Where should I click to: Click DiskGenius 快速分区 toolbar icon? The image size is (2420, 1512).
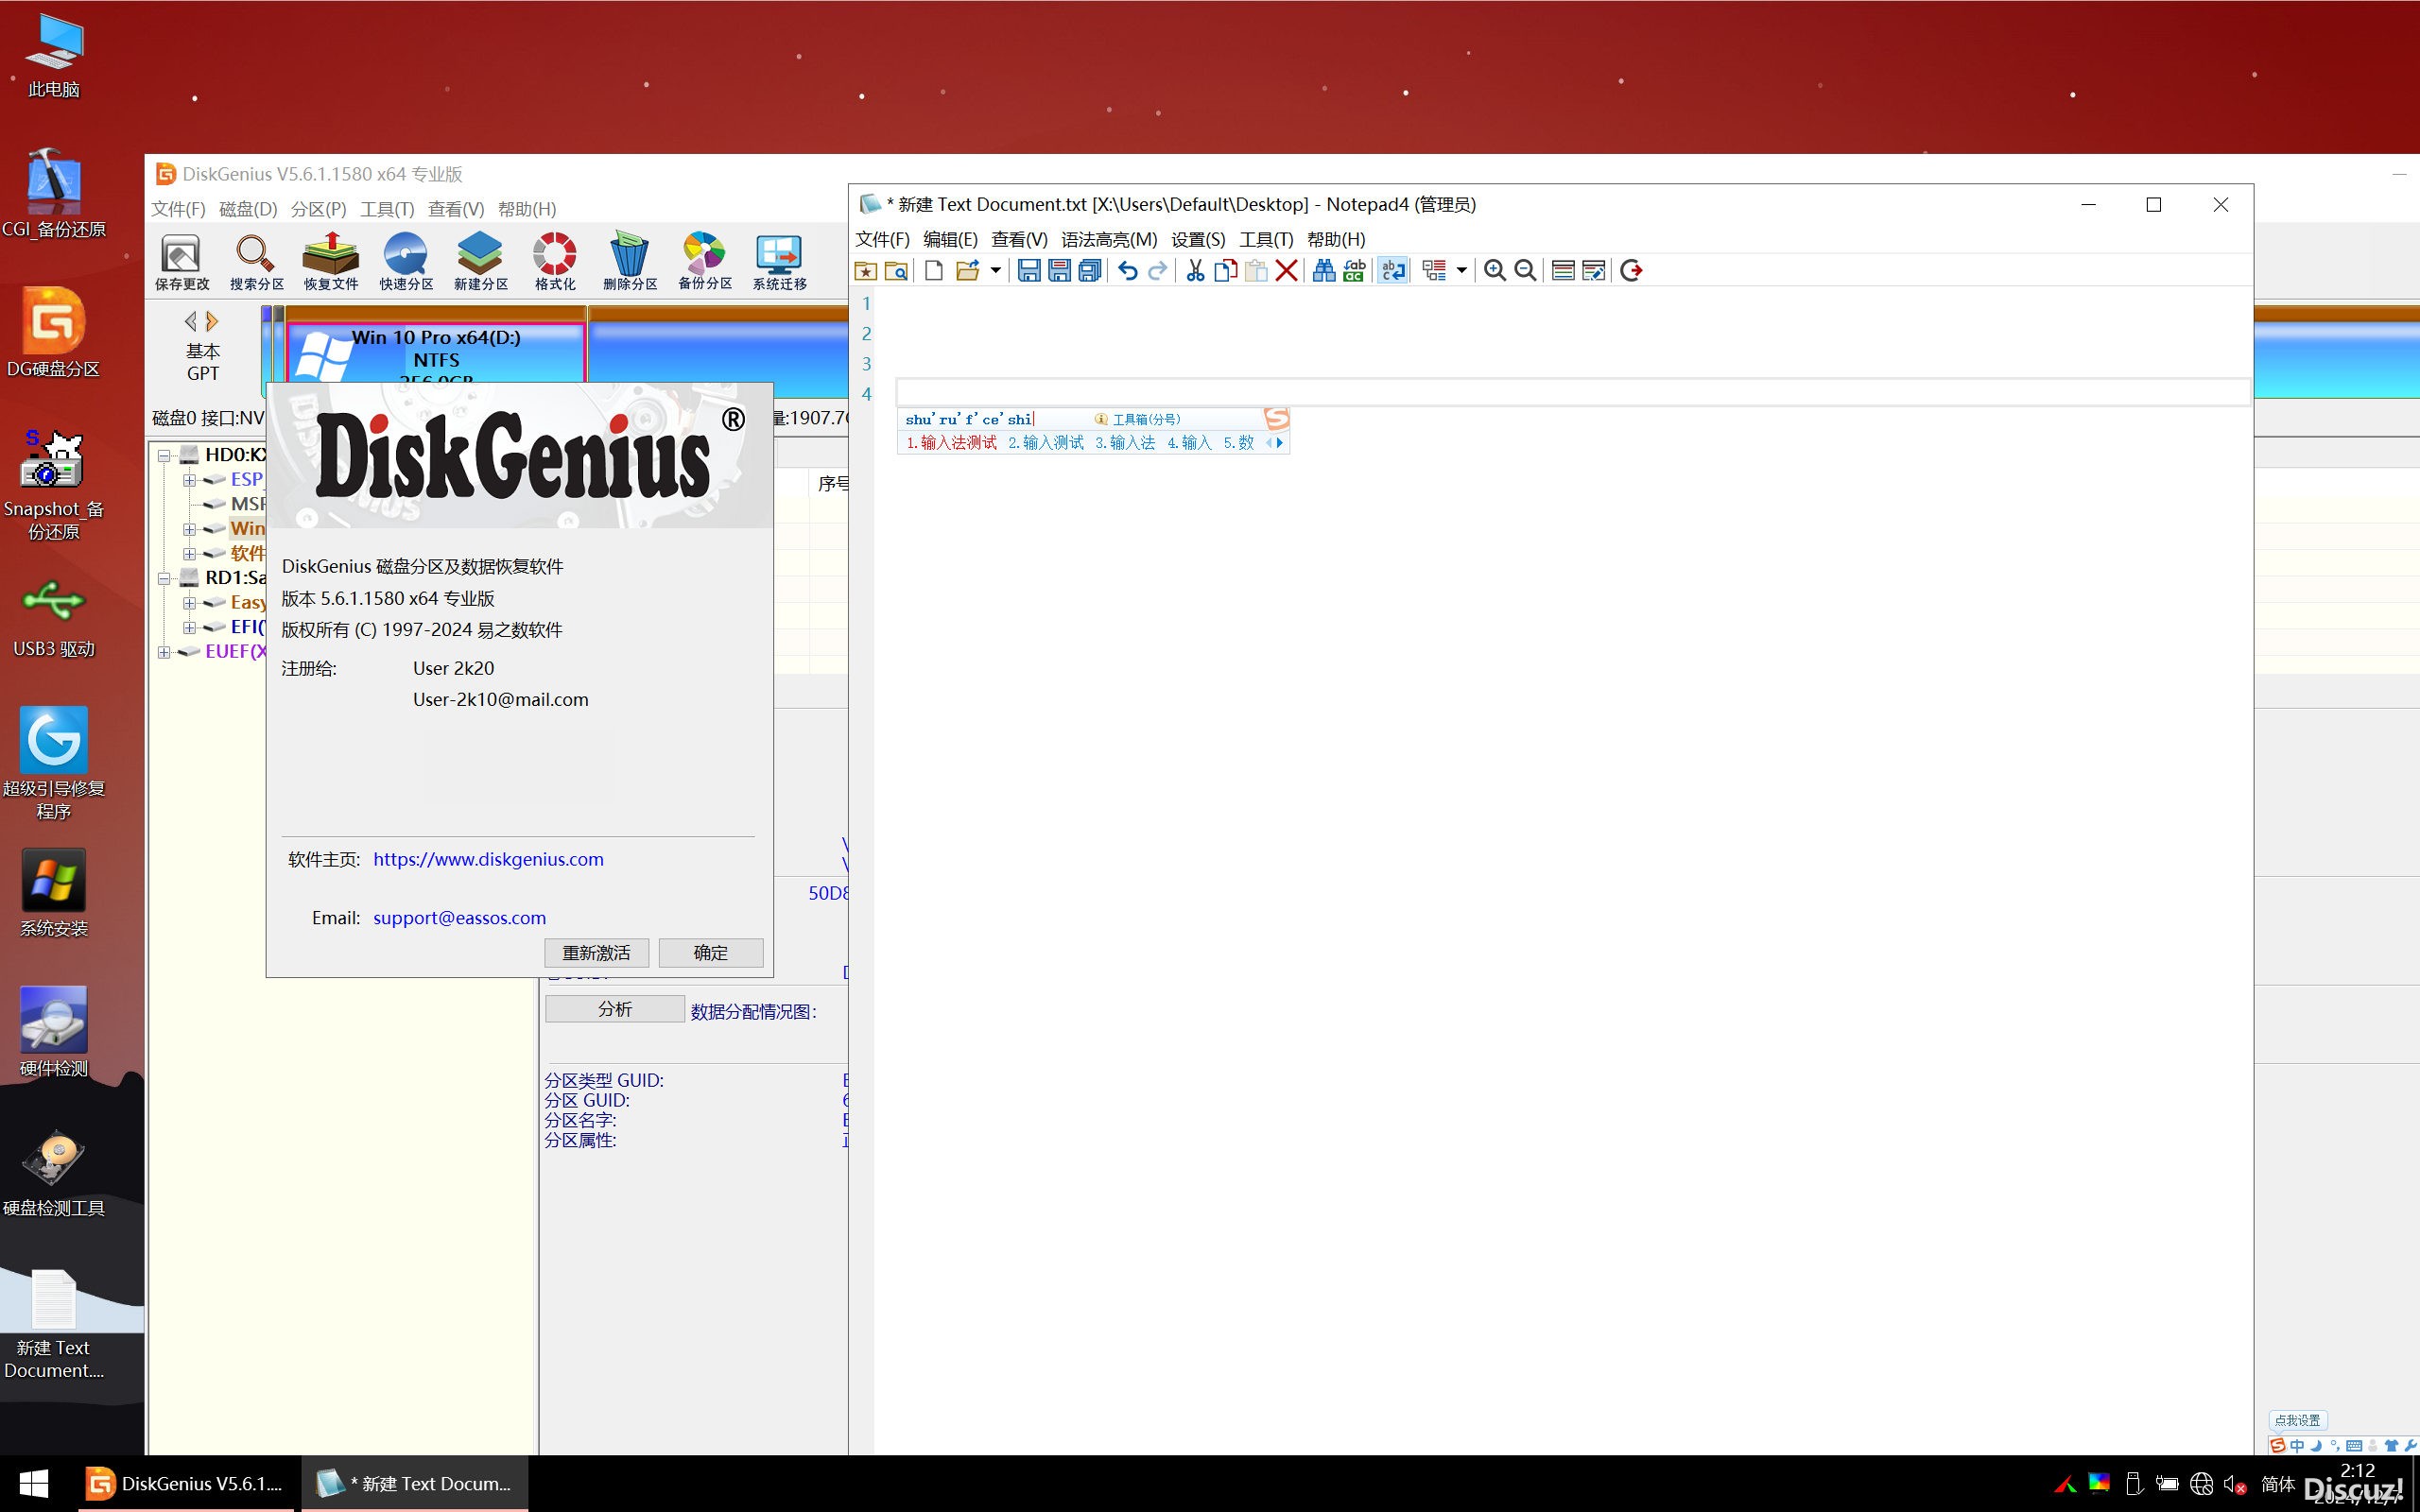coord(406,262)
